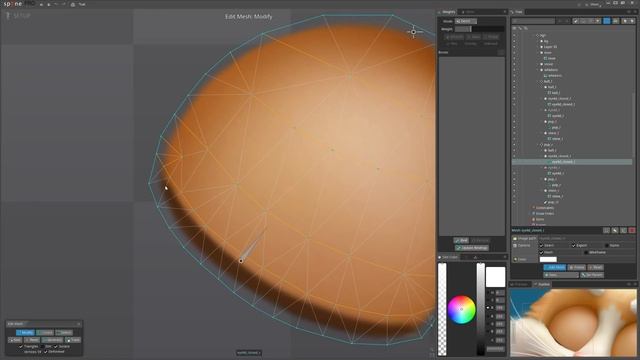Open the New... dropdown in mesh properties
640x360 pixels.
coord(561,275)
